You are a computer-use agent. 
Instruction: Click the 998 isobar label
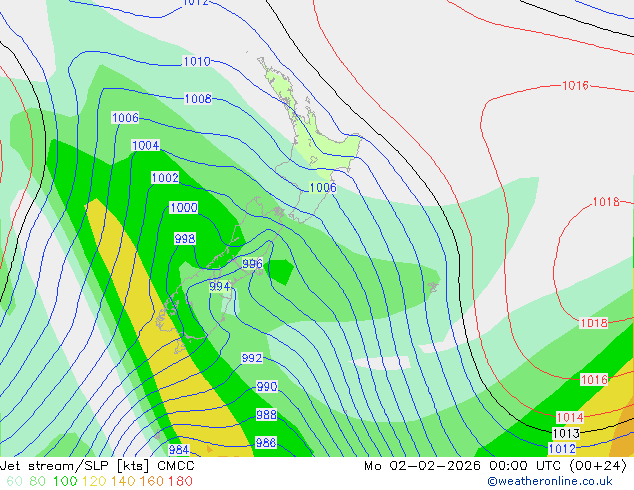pos(185,239)
